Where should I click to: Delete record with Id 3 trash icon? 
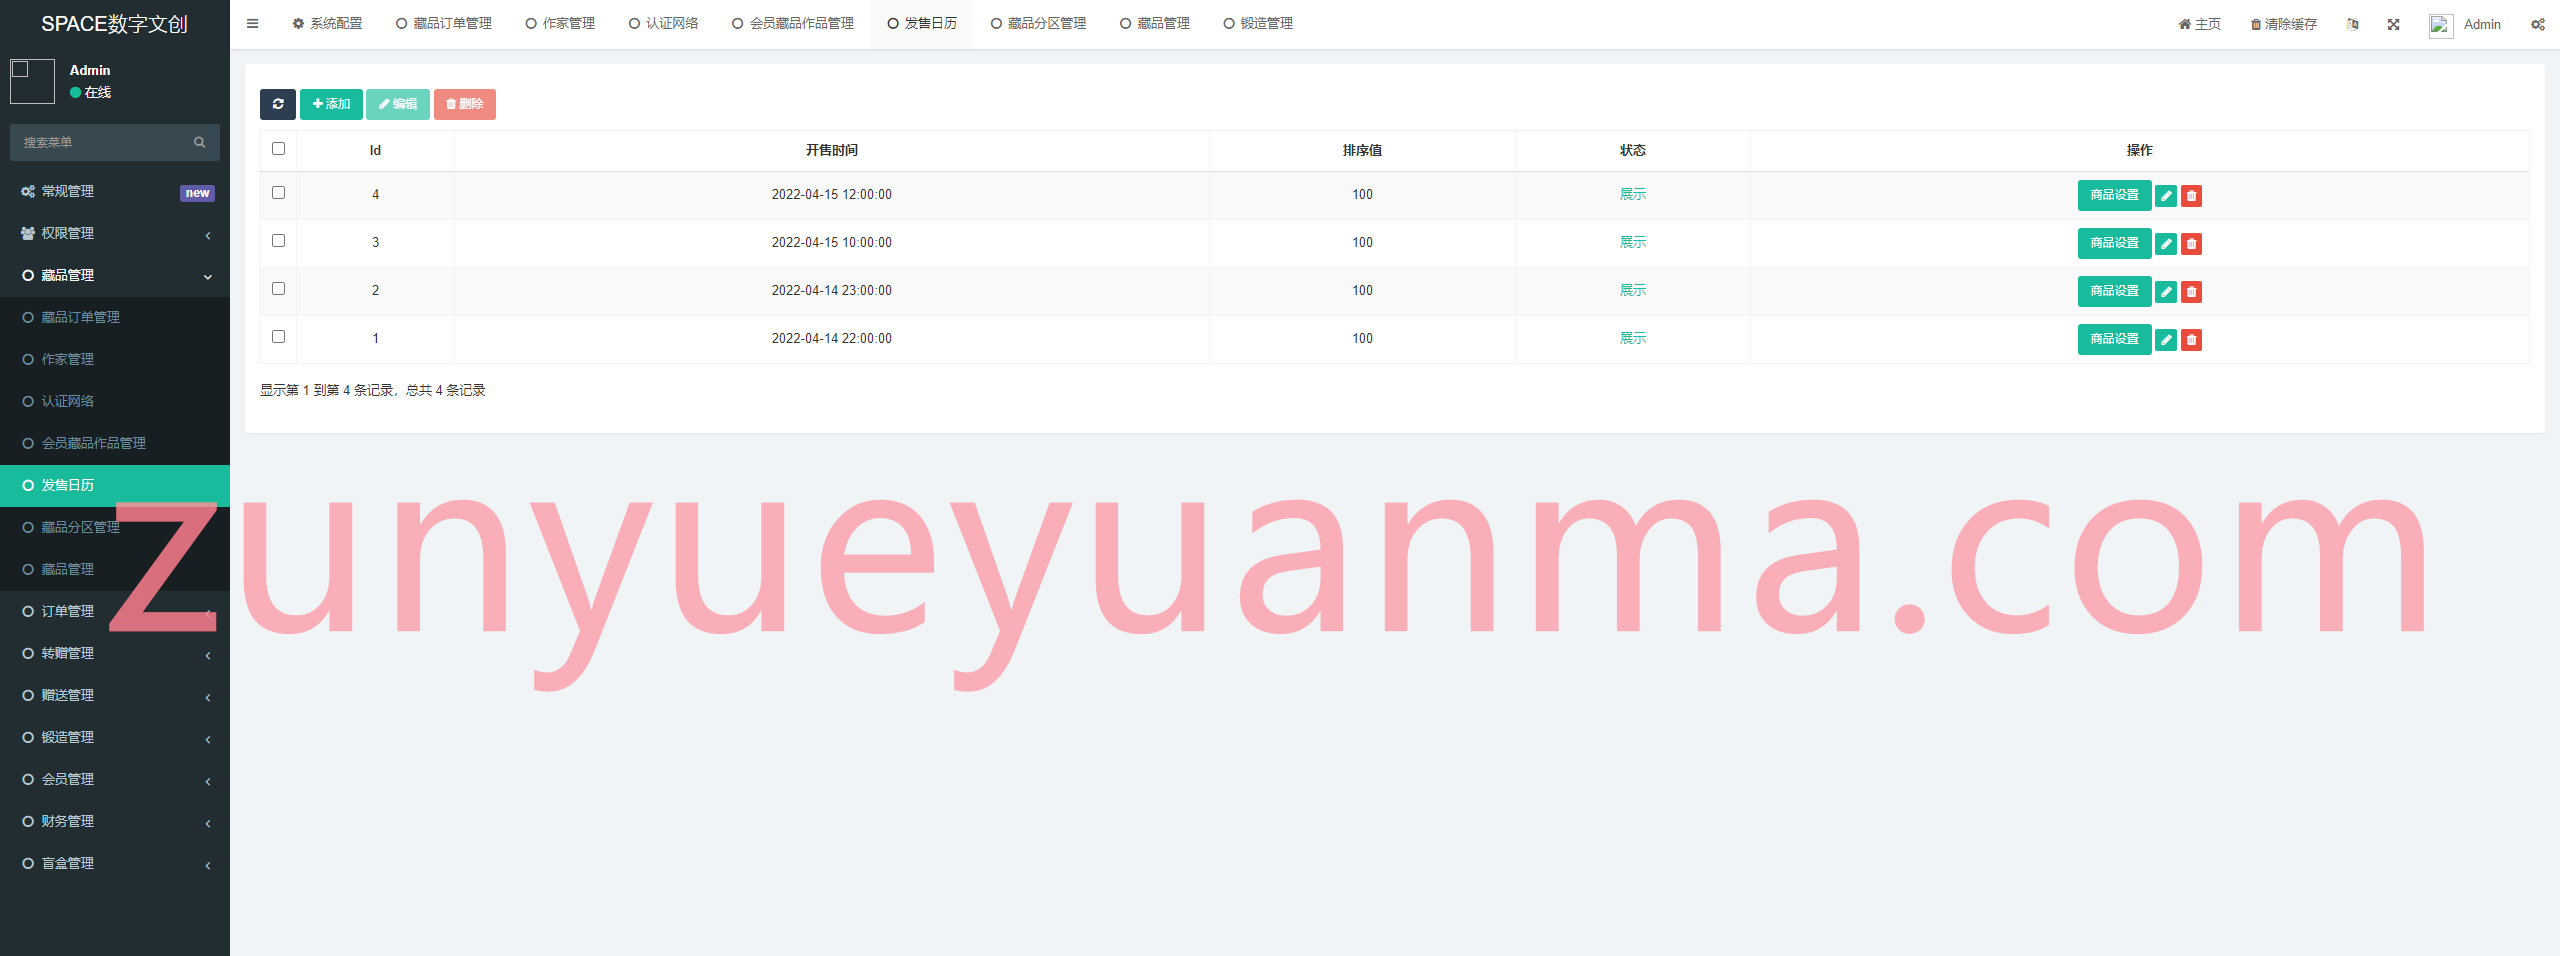tap(2191, 244)
